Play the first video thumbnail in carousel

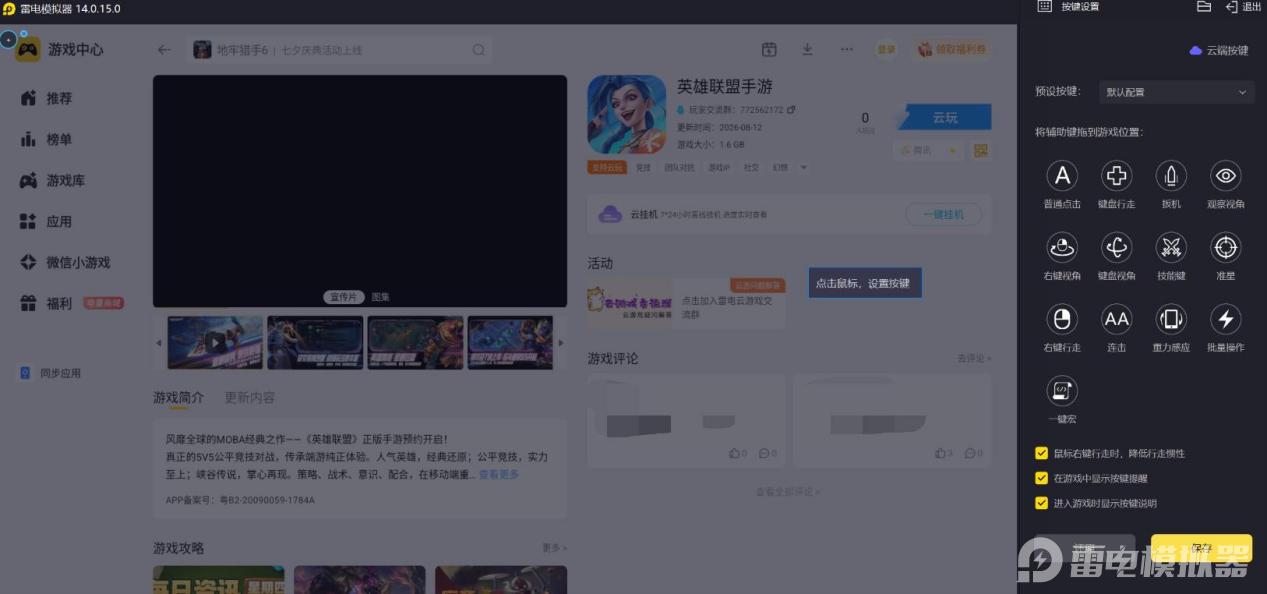click(215, 343)
